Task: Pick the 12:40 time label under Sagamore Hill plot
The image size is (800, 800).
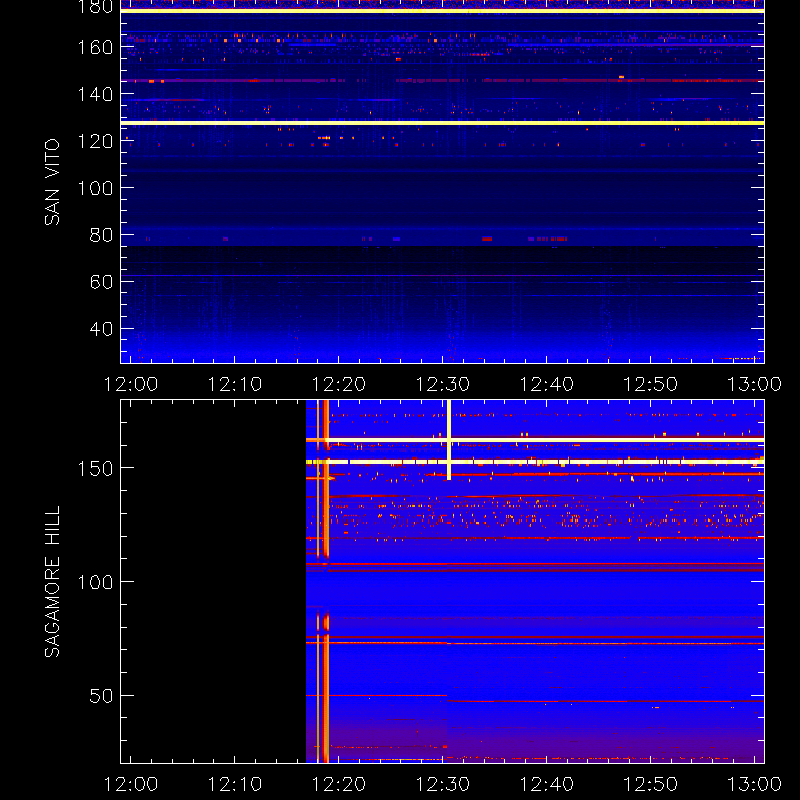Action: coord(546,784)
